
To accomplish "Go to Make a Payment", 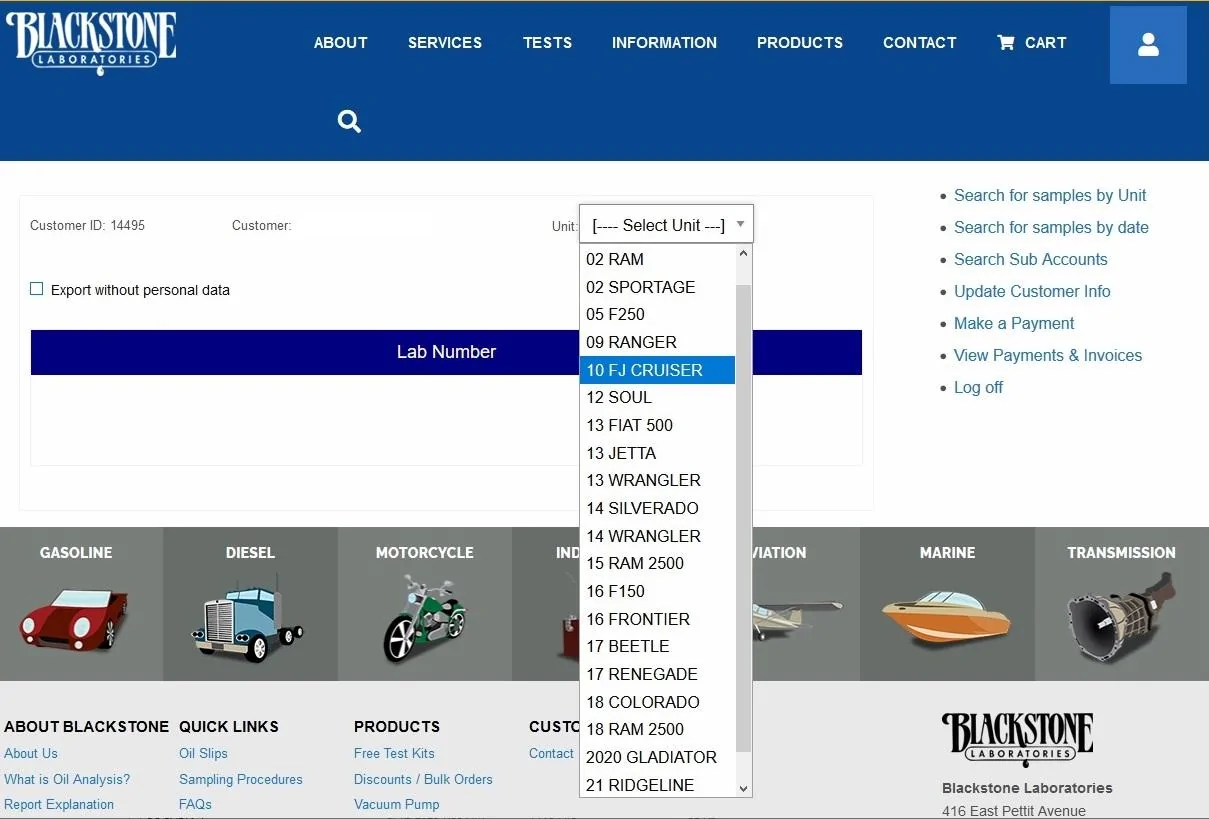I will (1014, 323).
